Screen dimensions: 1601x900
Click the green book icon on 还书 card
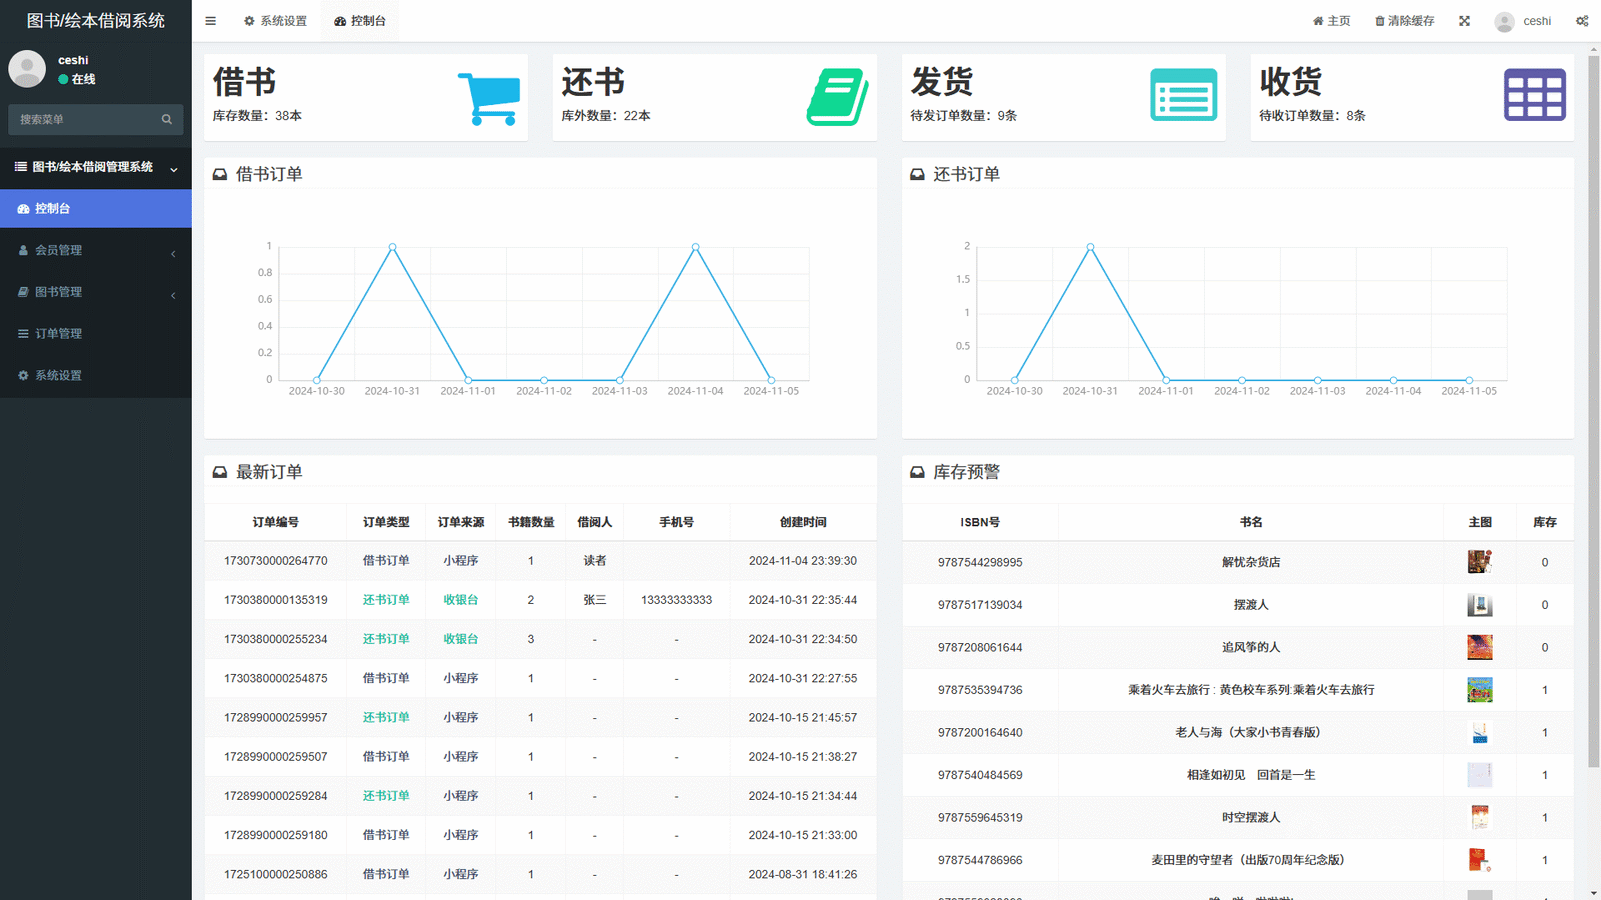tap(837, 97)
